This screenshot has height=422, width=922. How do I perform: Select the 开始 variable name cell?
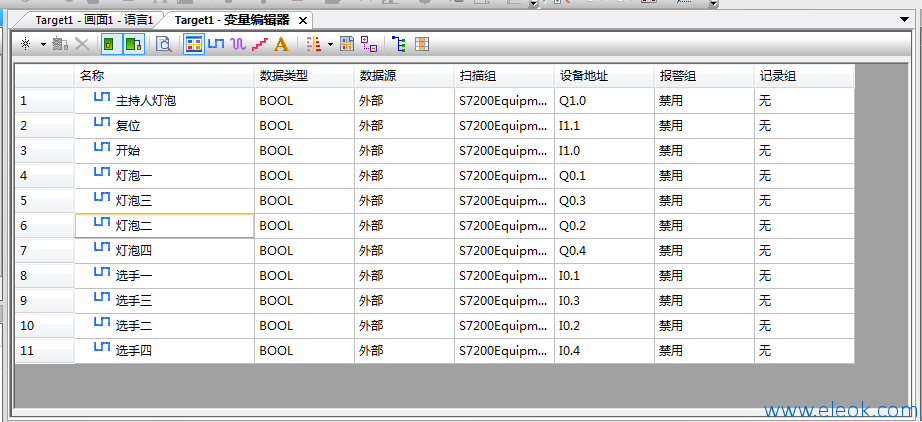(x=165, y=150)
